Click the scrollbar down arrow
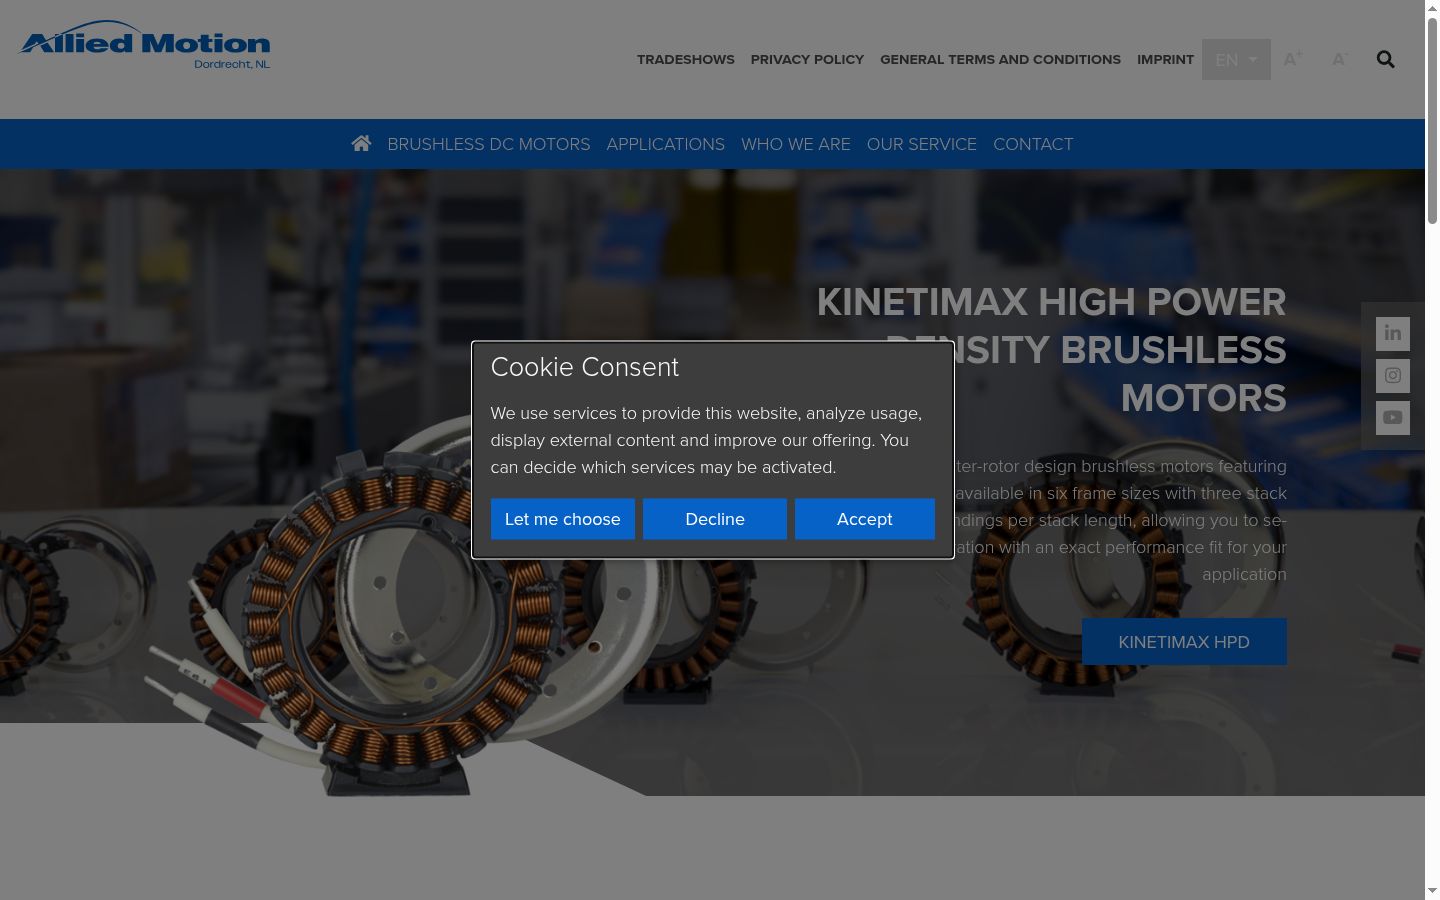Viewport: 1440px width, 900px height. pyautogui.click(x=1432, y=891)
